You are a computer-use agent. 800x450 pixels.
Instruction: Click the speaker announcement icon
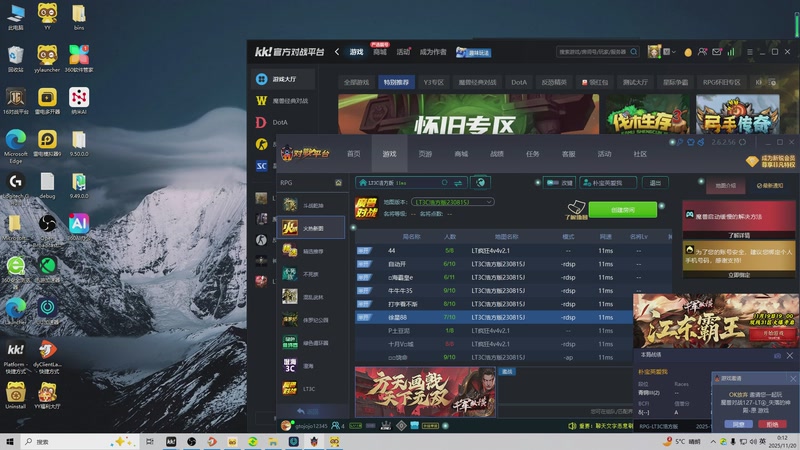coord(572,426)
